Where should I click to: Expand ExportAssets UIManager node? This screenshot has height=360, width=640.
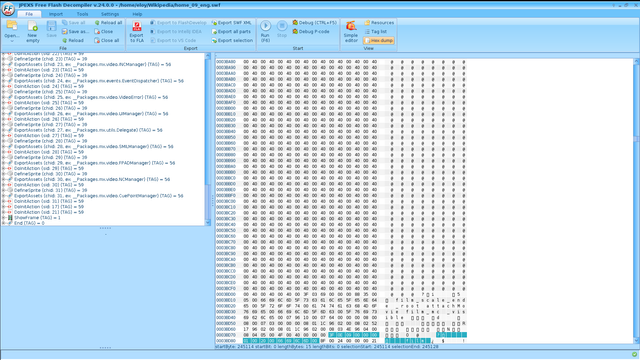point(4,114)
